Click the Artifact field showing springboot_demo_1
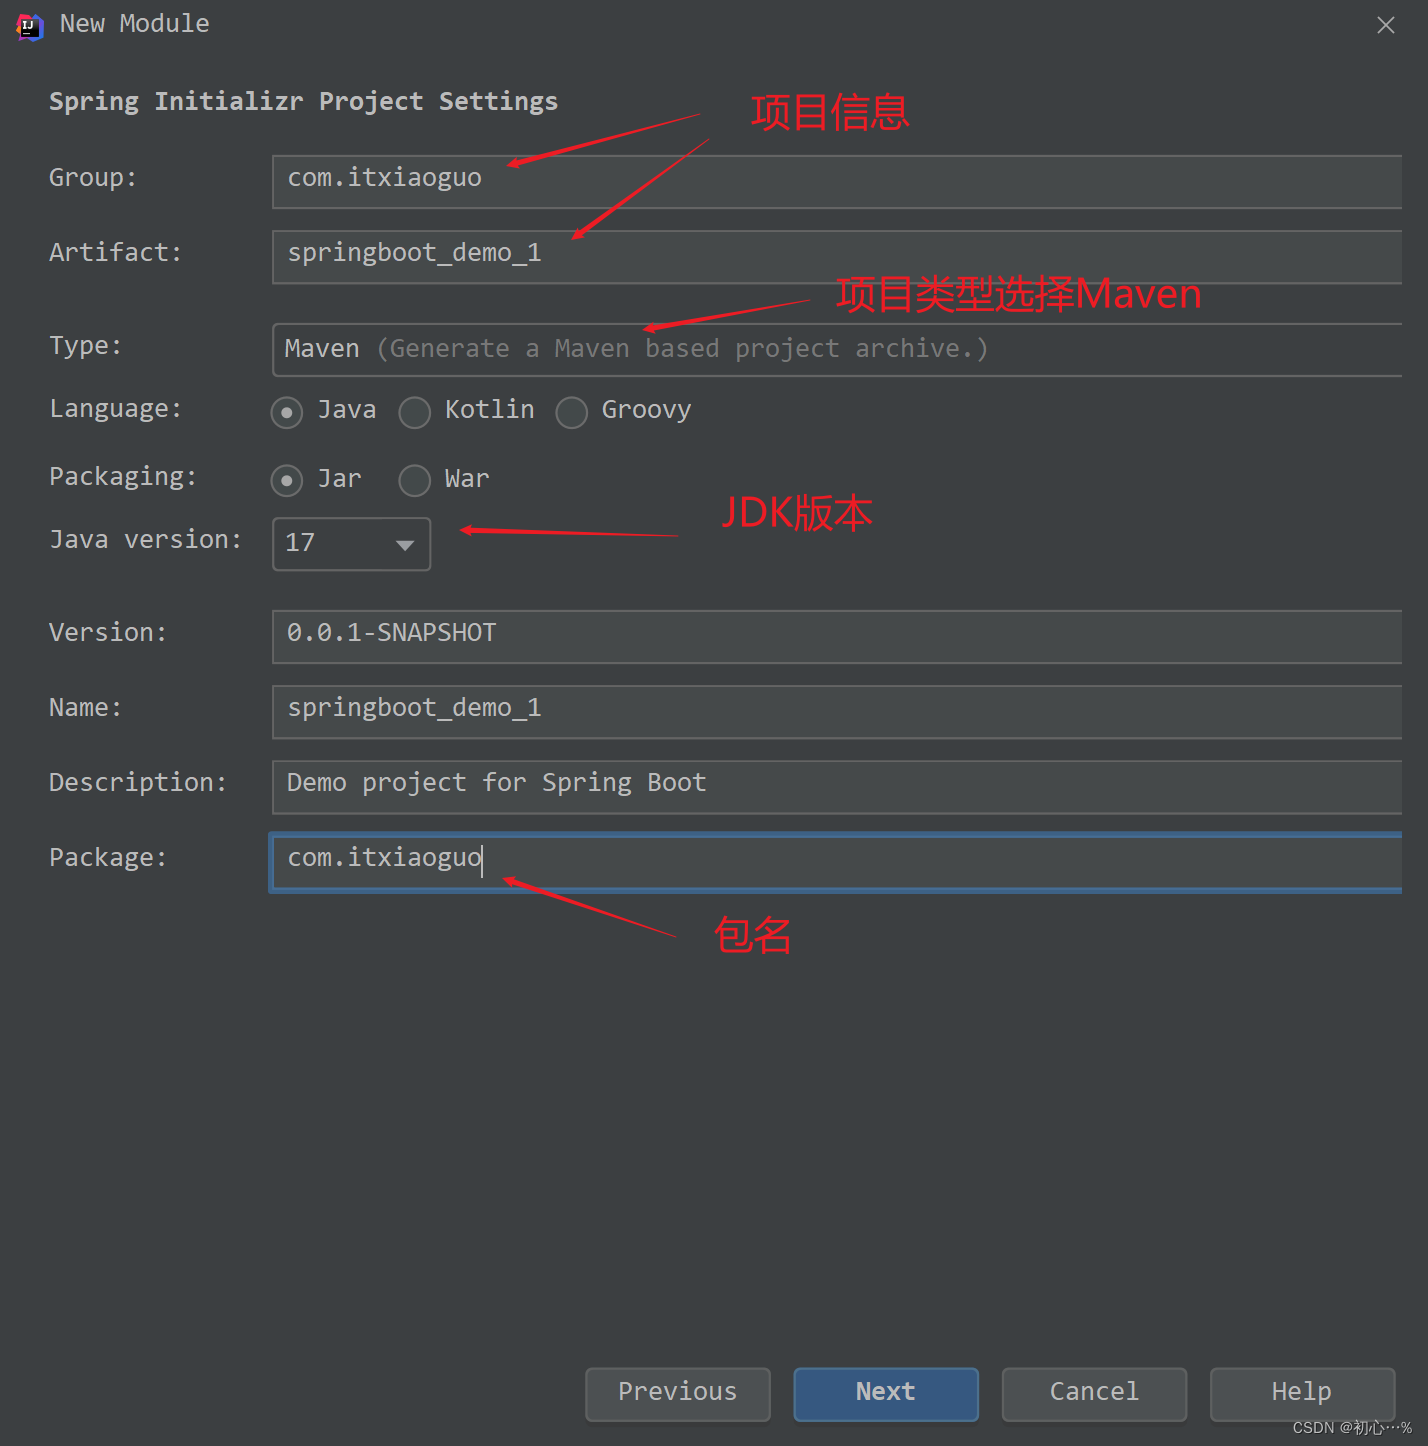This screenshot has width=1428, height=1446. (837, 257)
